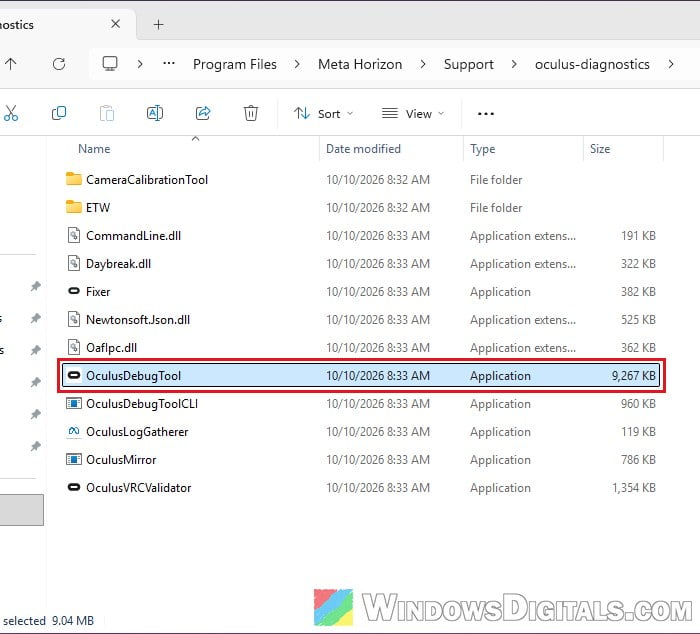Click File folder type of ETW row

tap(496, 208)
